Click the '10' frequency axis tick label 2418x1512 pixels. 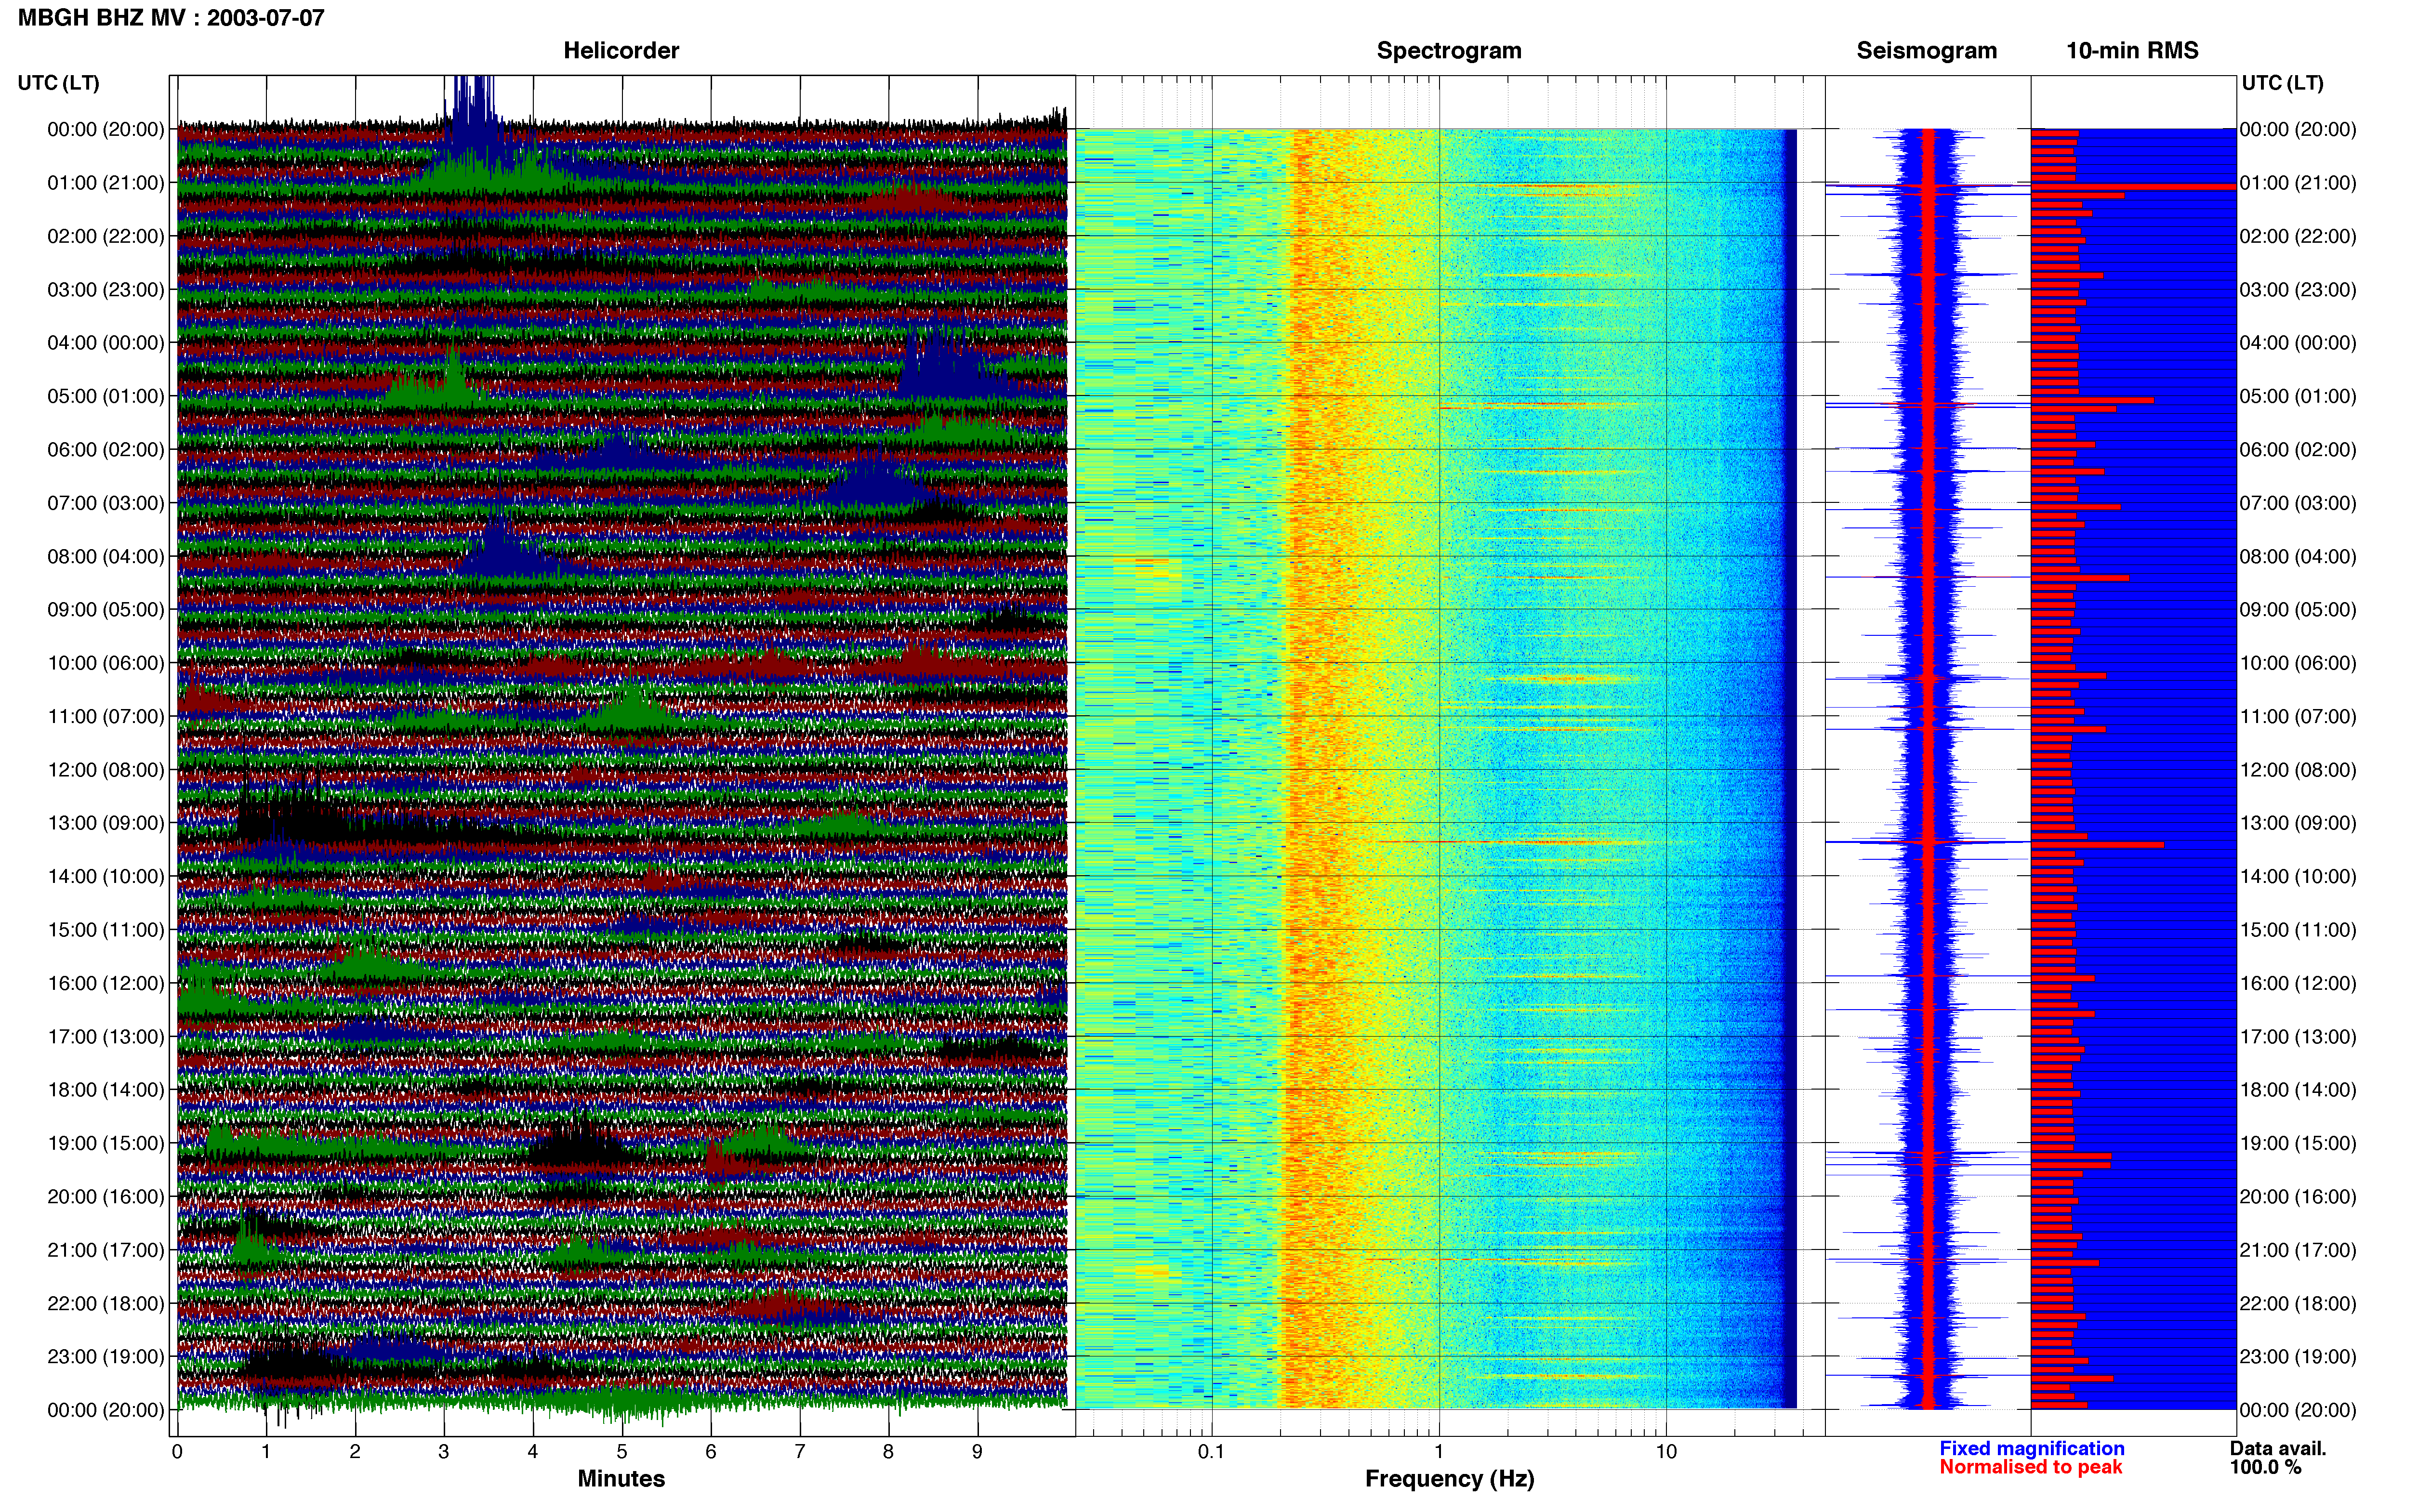tap(1666, 1451)
